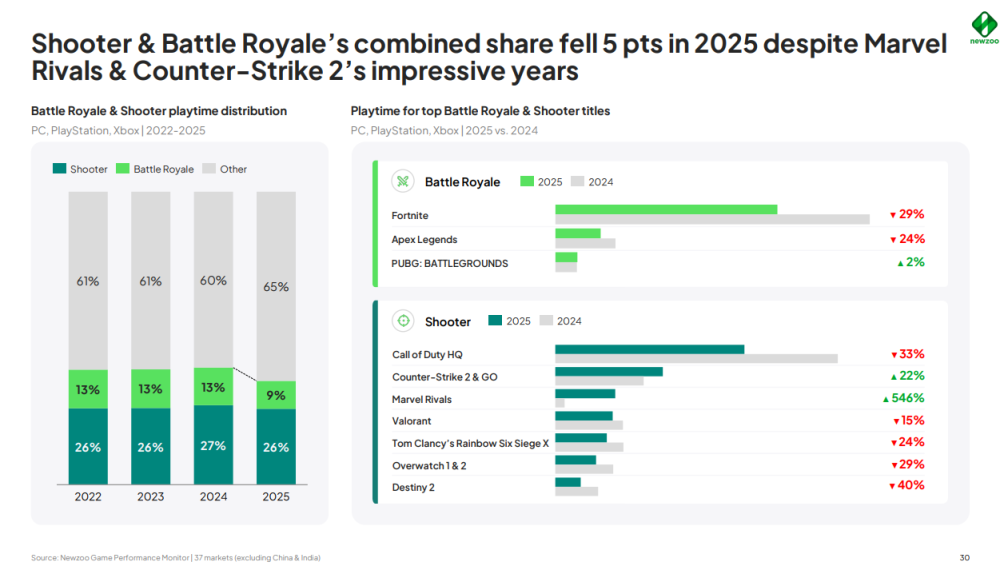Click the green up arrow beside Marvel Rivals 546%
The height and width of the screenshot is (574, 1000).
pos(886,399)
